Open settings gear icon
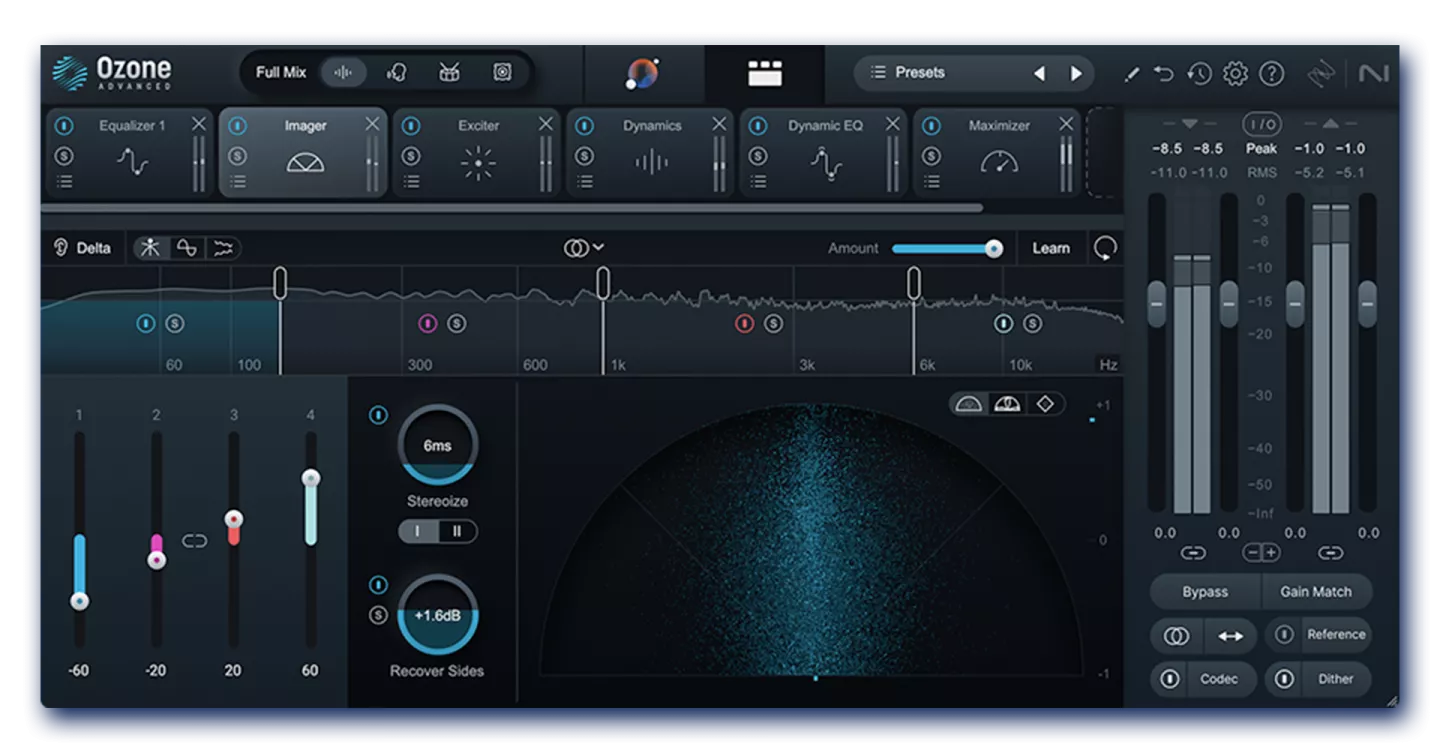Viewport: 1440px width, 753px height. [x=1235, y=73]
